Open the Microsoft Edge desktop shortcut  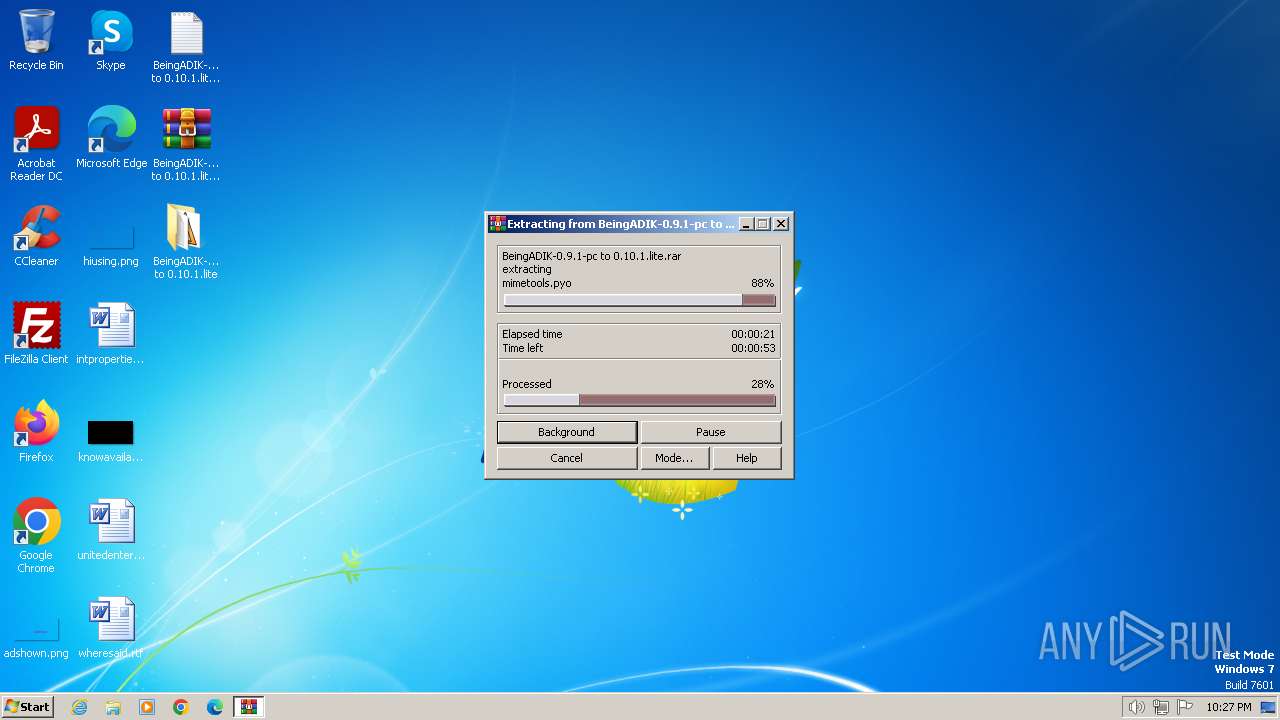click(x=111, y=138)
